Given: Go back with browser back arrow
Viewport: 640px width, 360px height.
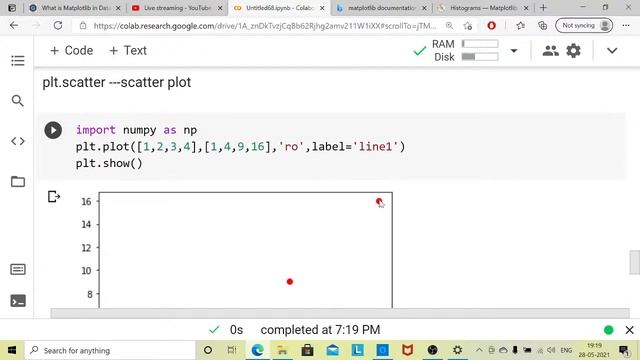Looking at the screenshot, I should (14, 25).
